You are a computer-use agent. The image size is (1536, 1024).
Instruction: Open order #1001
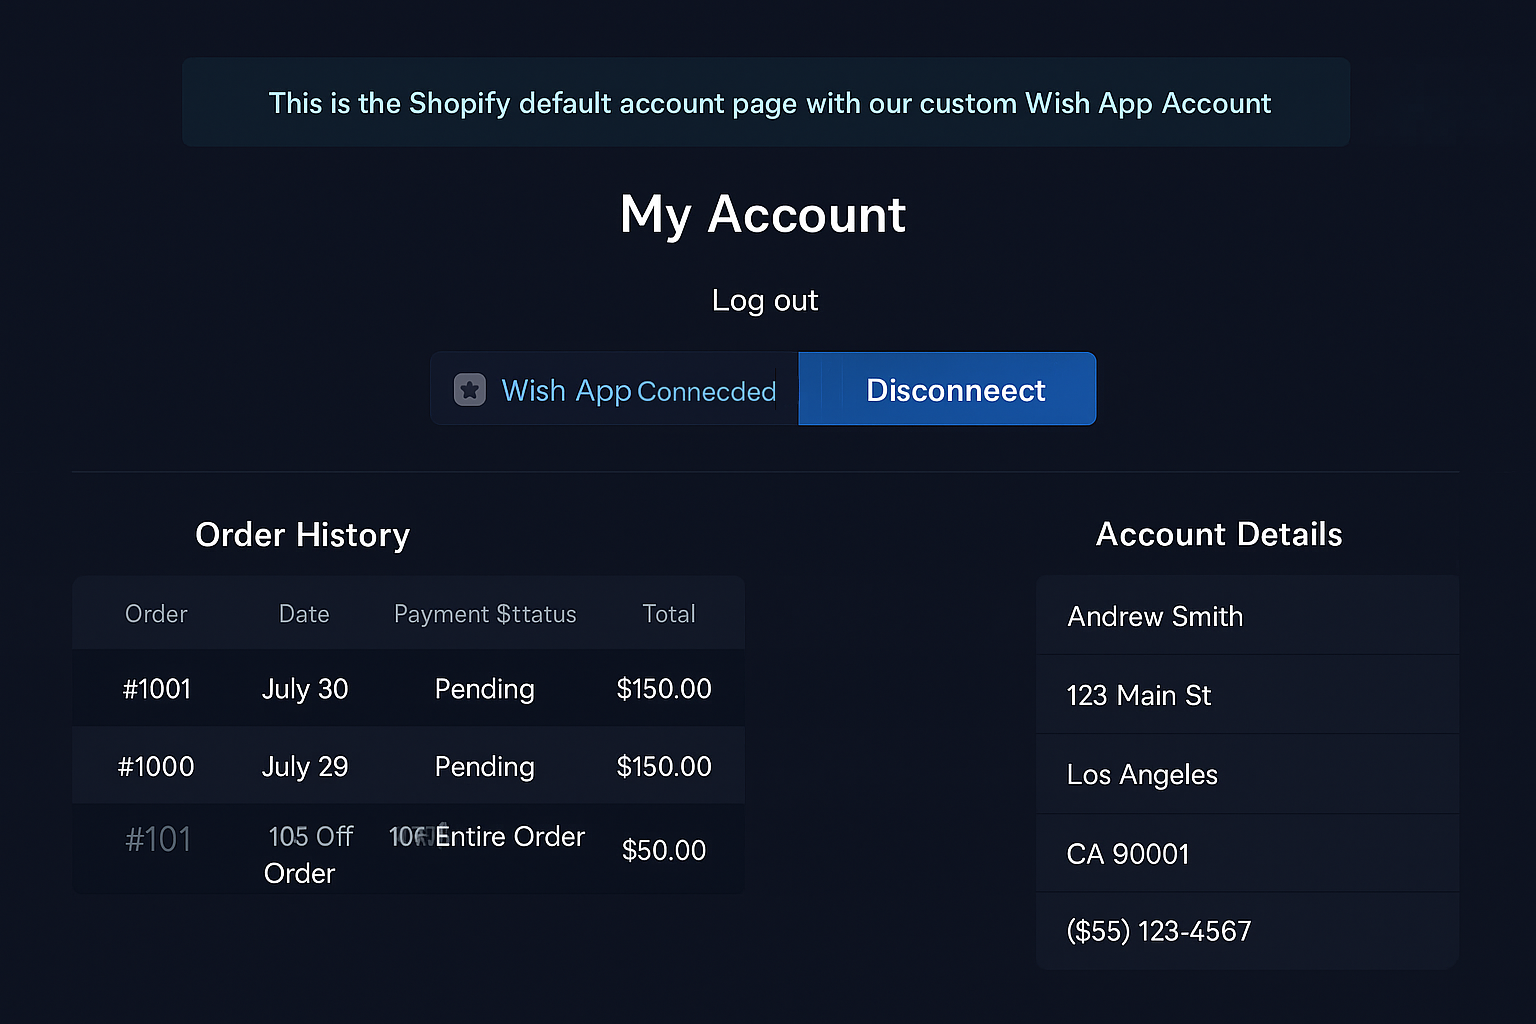pos(157,689)
